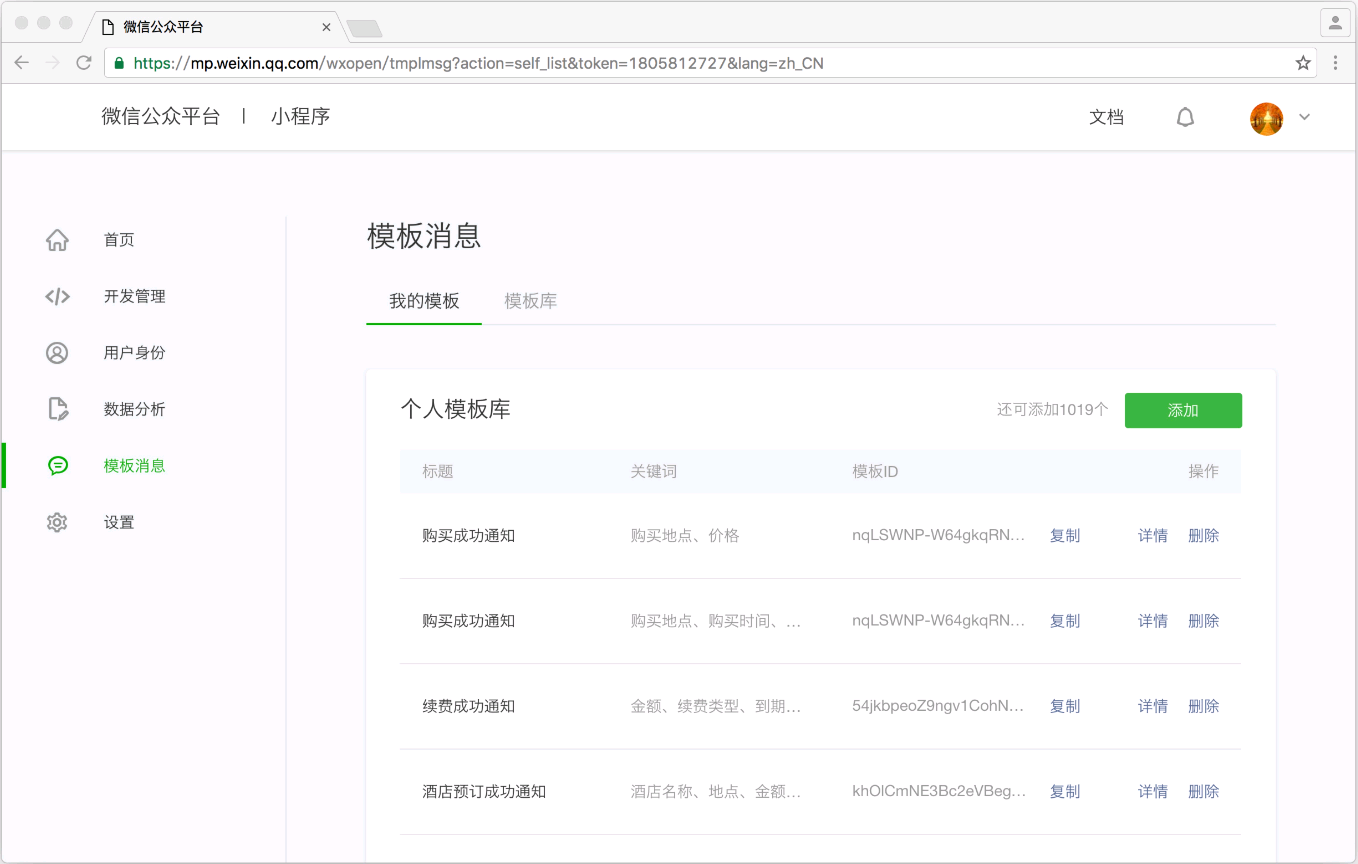Close the 微信公众平台 browser tab
The image size is (1358, 864).
click(x=326, y=27)
